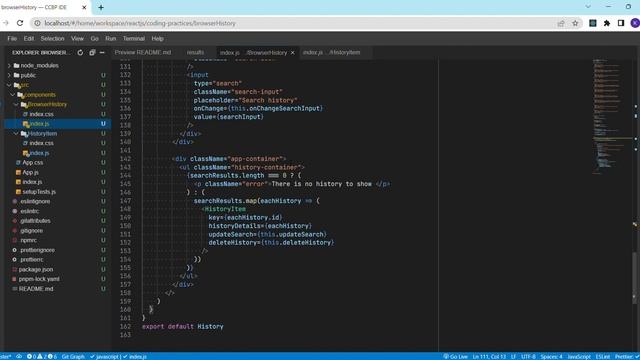Open index.js under HistoryItem folder
This screenshot has width=640, height=360.
click(x=39, y=153)
